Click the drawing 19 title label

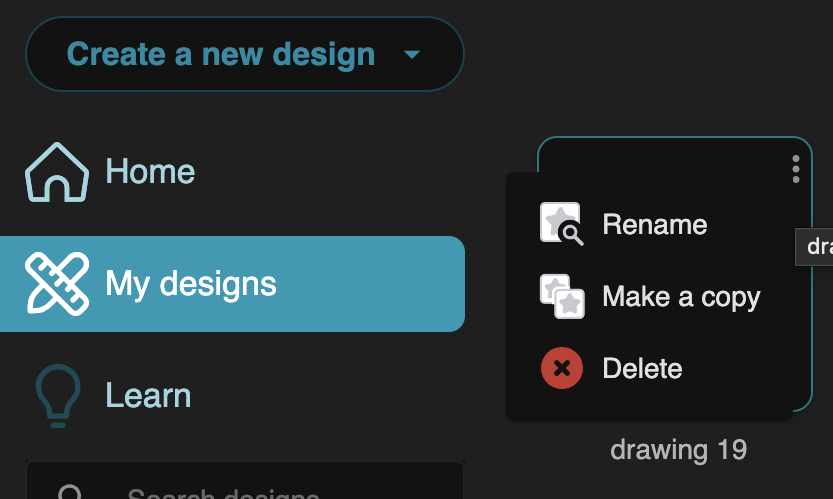(x=678, y=450)
